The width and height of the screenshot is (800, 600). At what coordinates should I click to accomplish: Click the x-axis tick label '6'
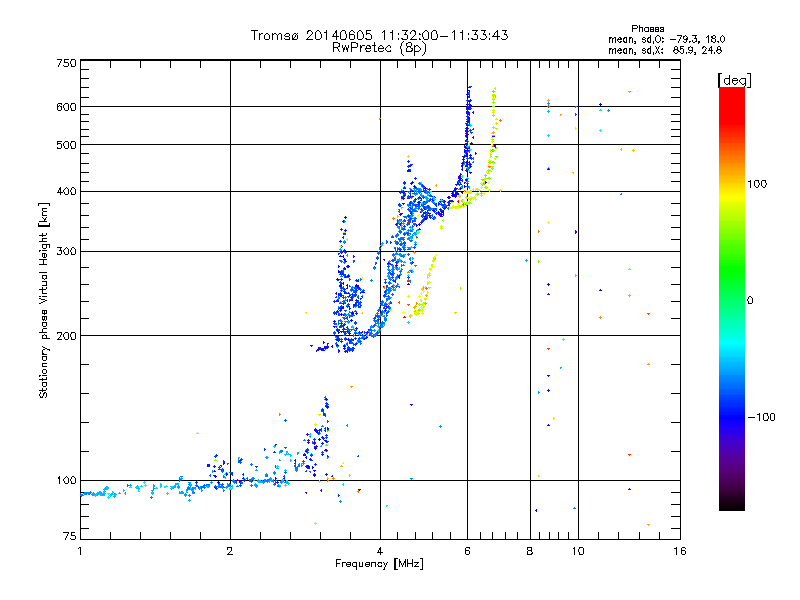point(467,551)
